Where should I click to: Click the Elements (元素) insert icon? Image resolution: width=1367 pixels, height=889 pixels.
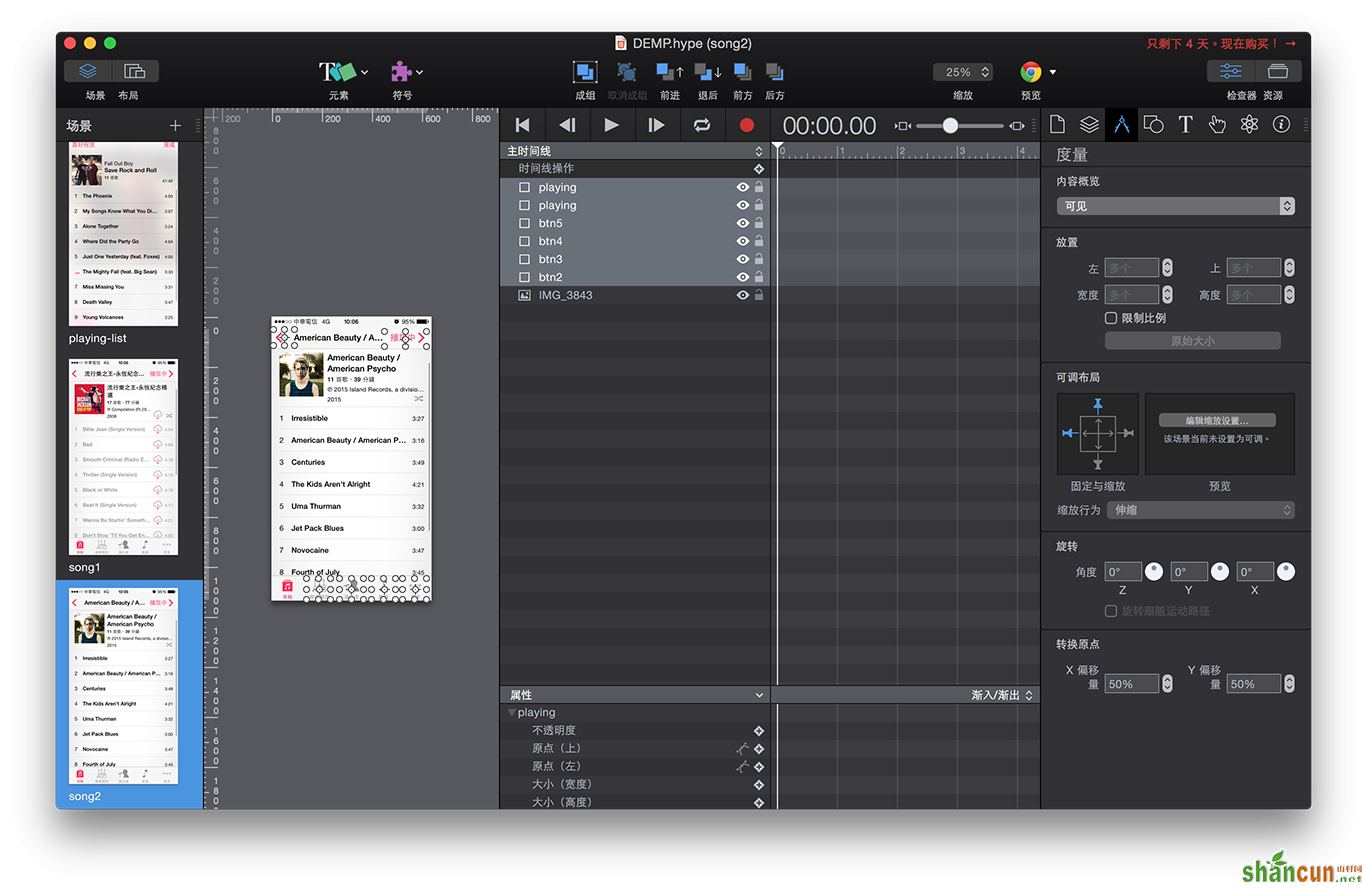338,72
